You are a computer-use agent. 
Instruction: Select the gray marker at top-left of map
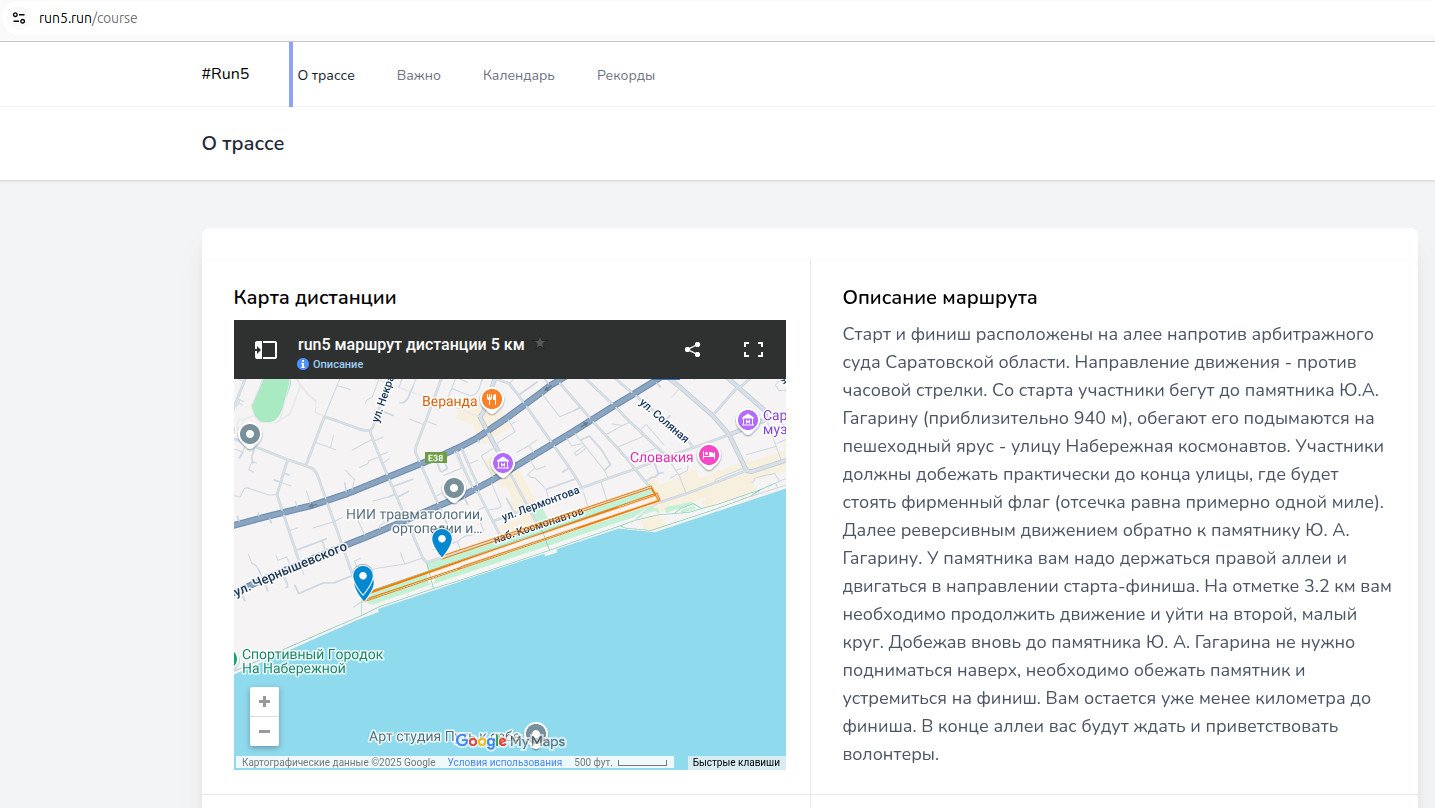click(250, 434)
